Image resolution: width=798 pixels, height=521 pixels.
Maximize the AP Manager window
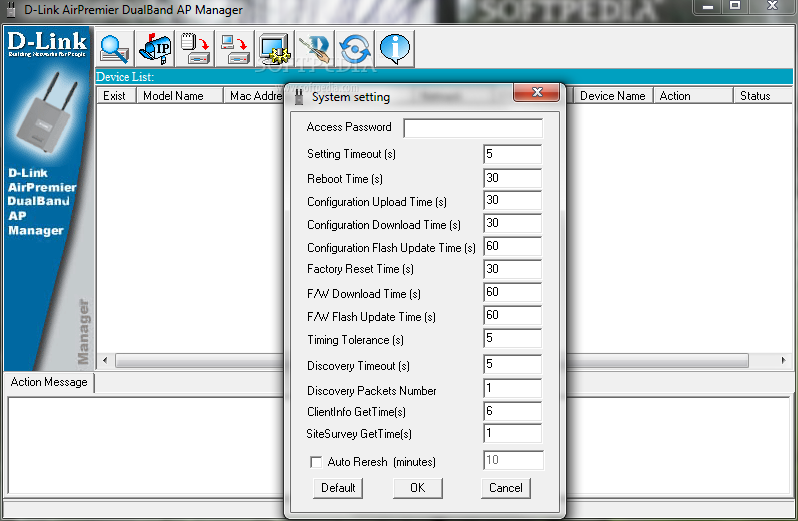[x=735, y=7]
